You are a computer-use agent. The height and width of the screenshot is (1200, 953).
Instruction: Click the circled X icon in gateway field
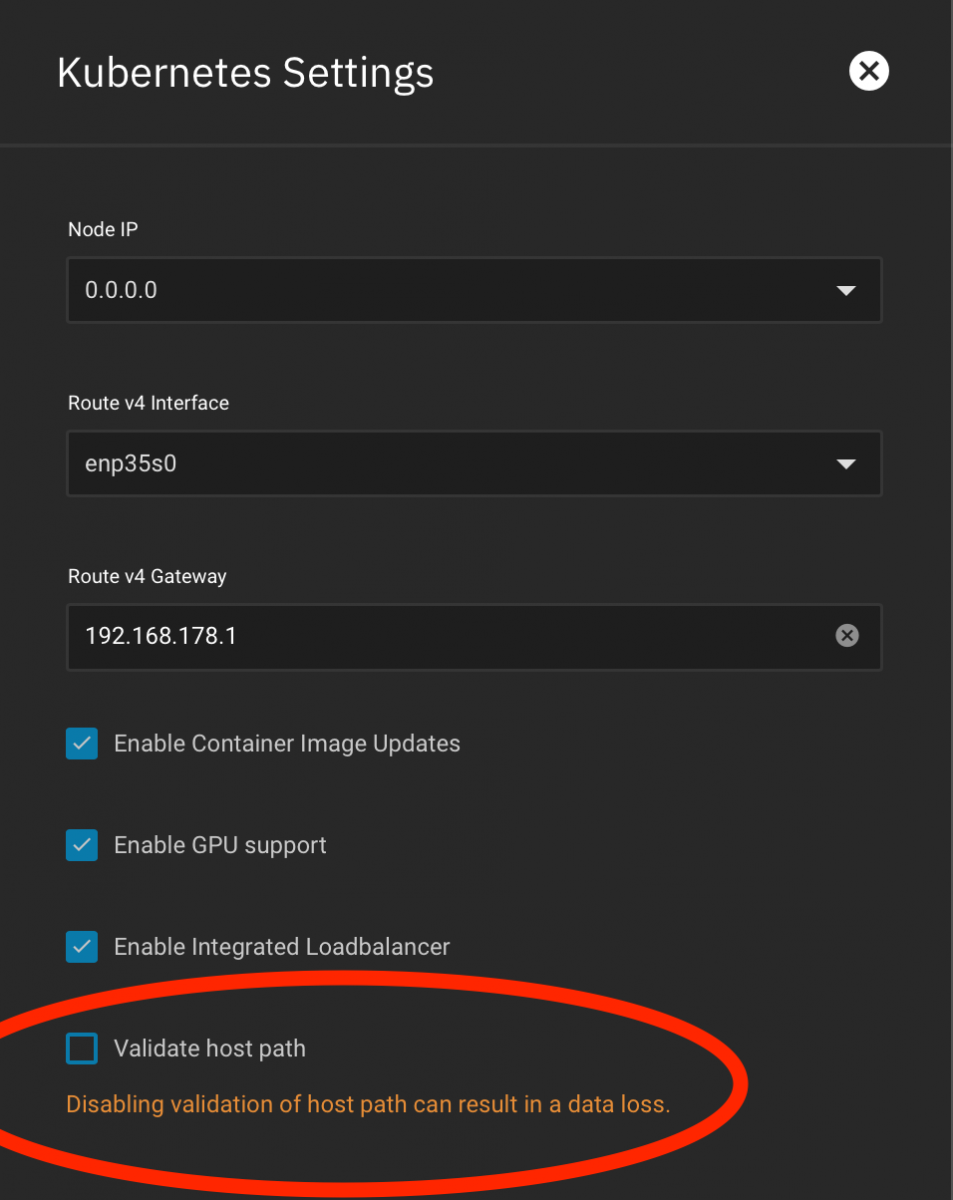tap(847, 636)
